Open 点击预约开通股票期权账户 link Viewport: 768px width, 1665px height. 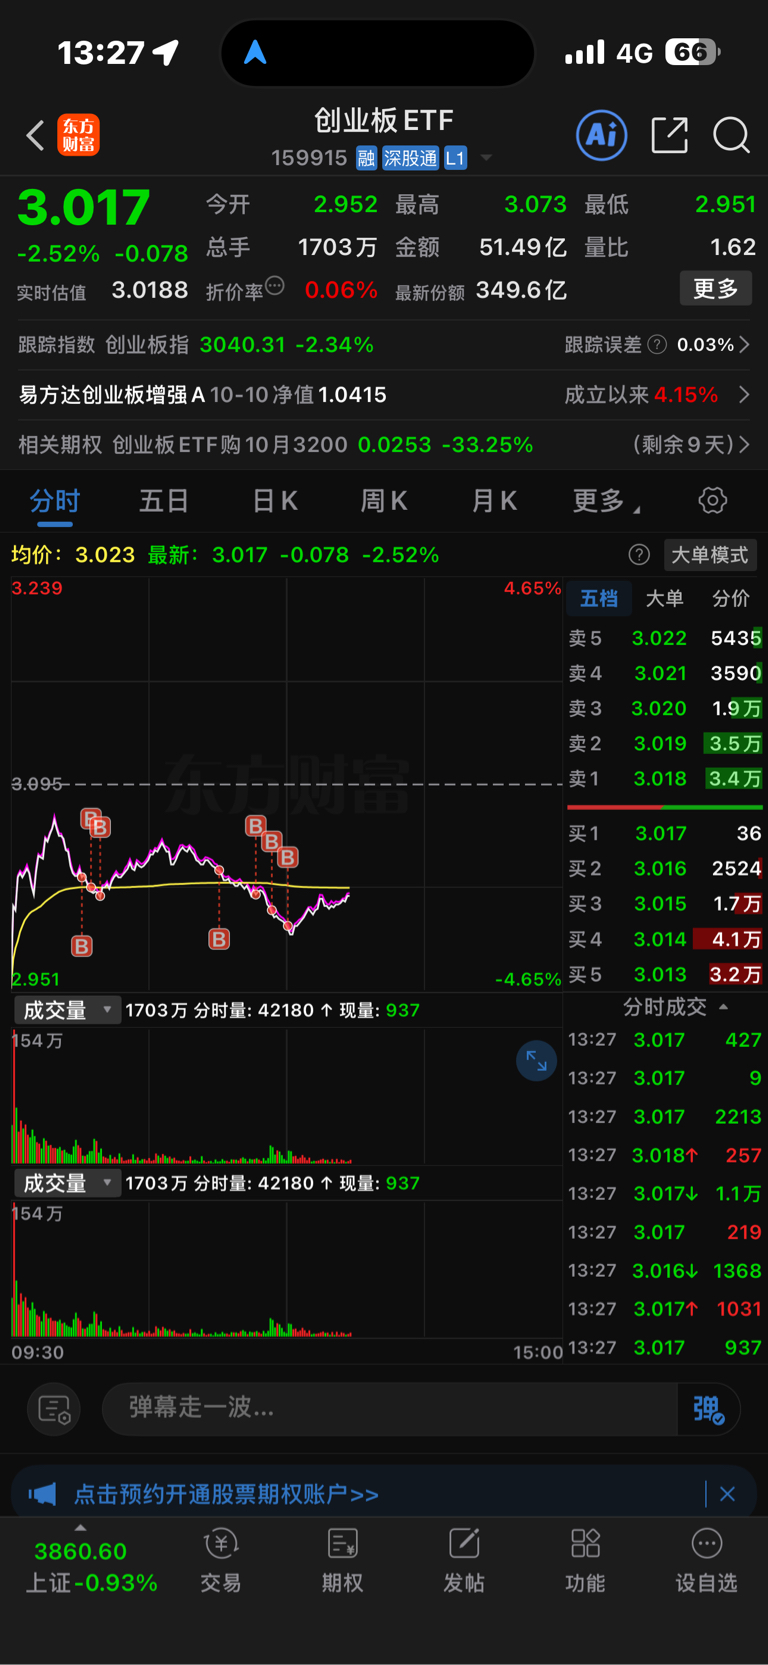point(226,1494)
